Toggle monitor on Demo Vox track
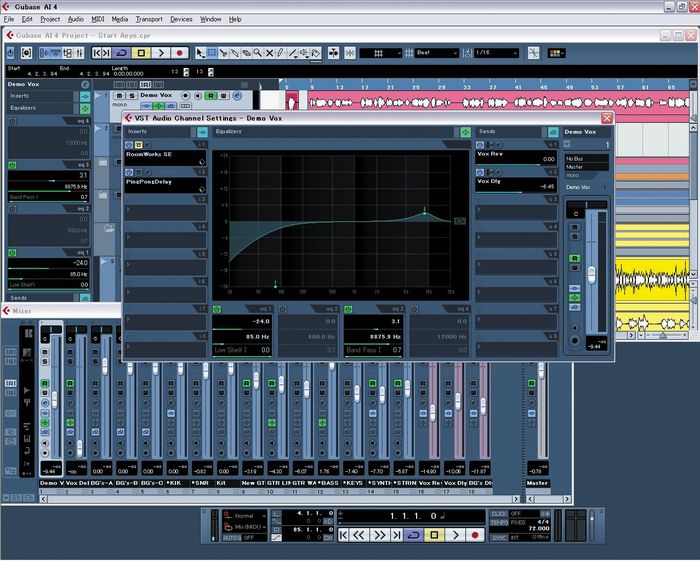This screenshot has width=700, height=561. point(197,96)
